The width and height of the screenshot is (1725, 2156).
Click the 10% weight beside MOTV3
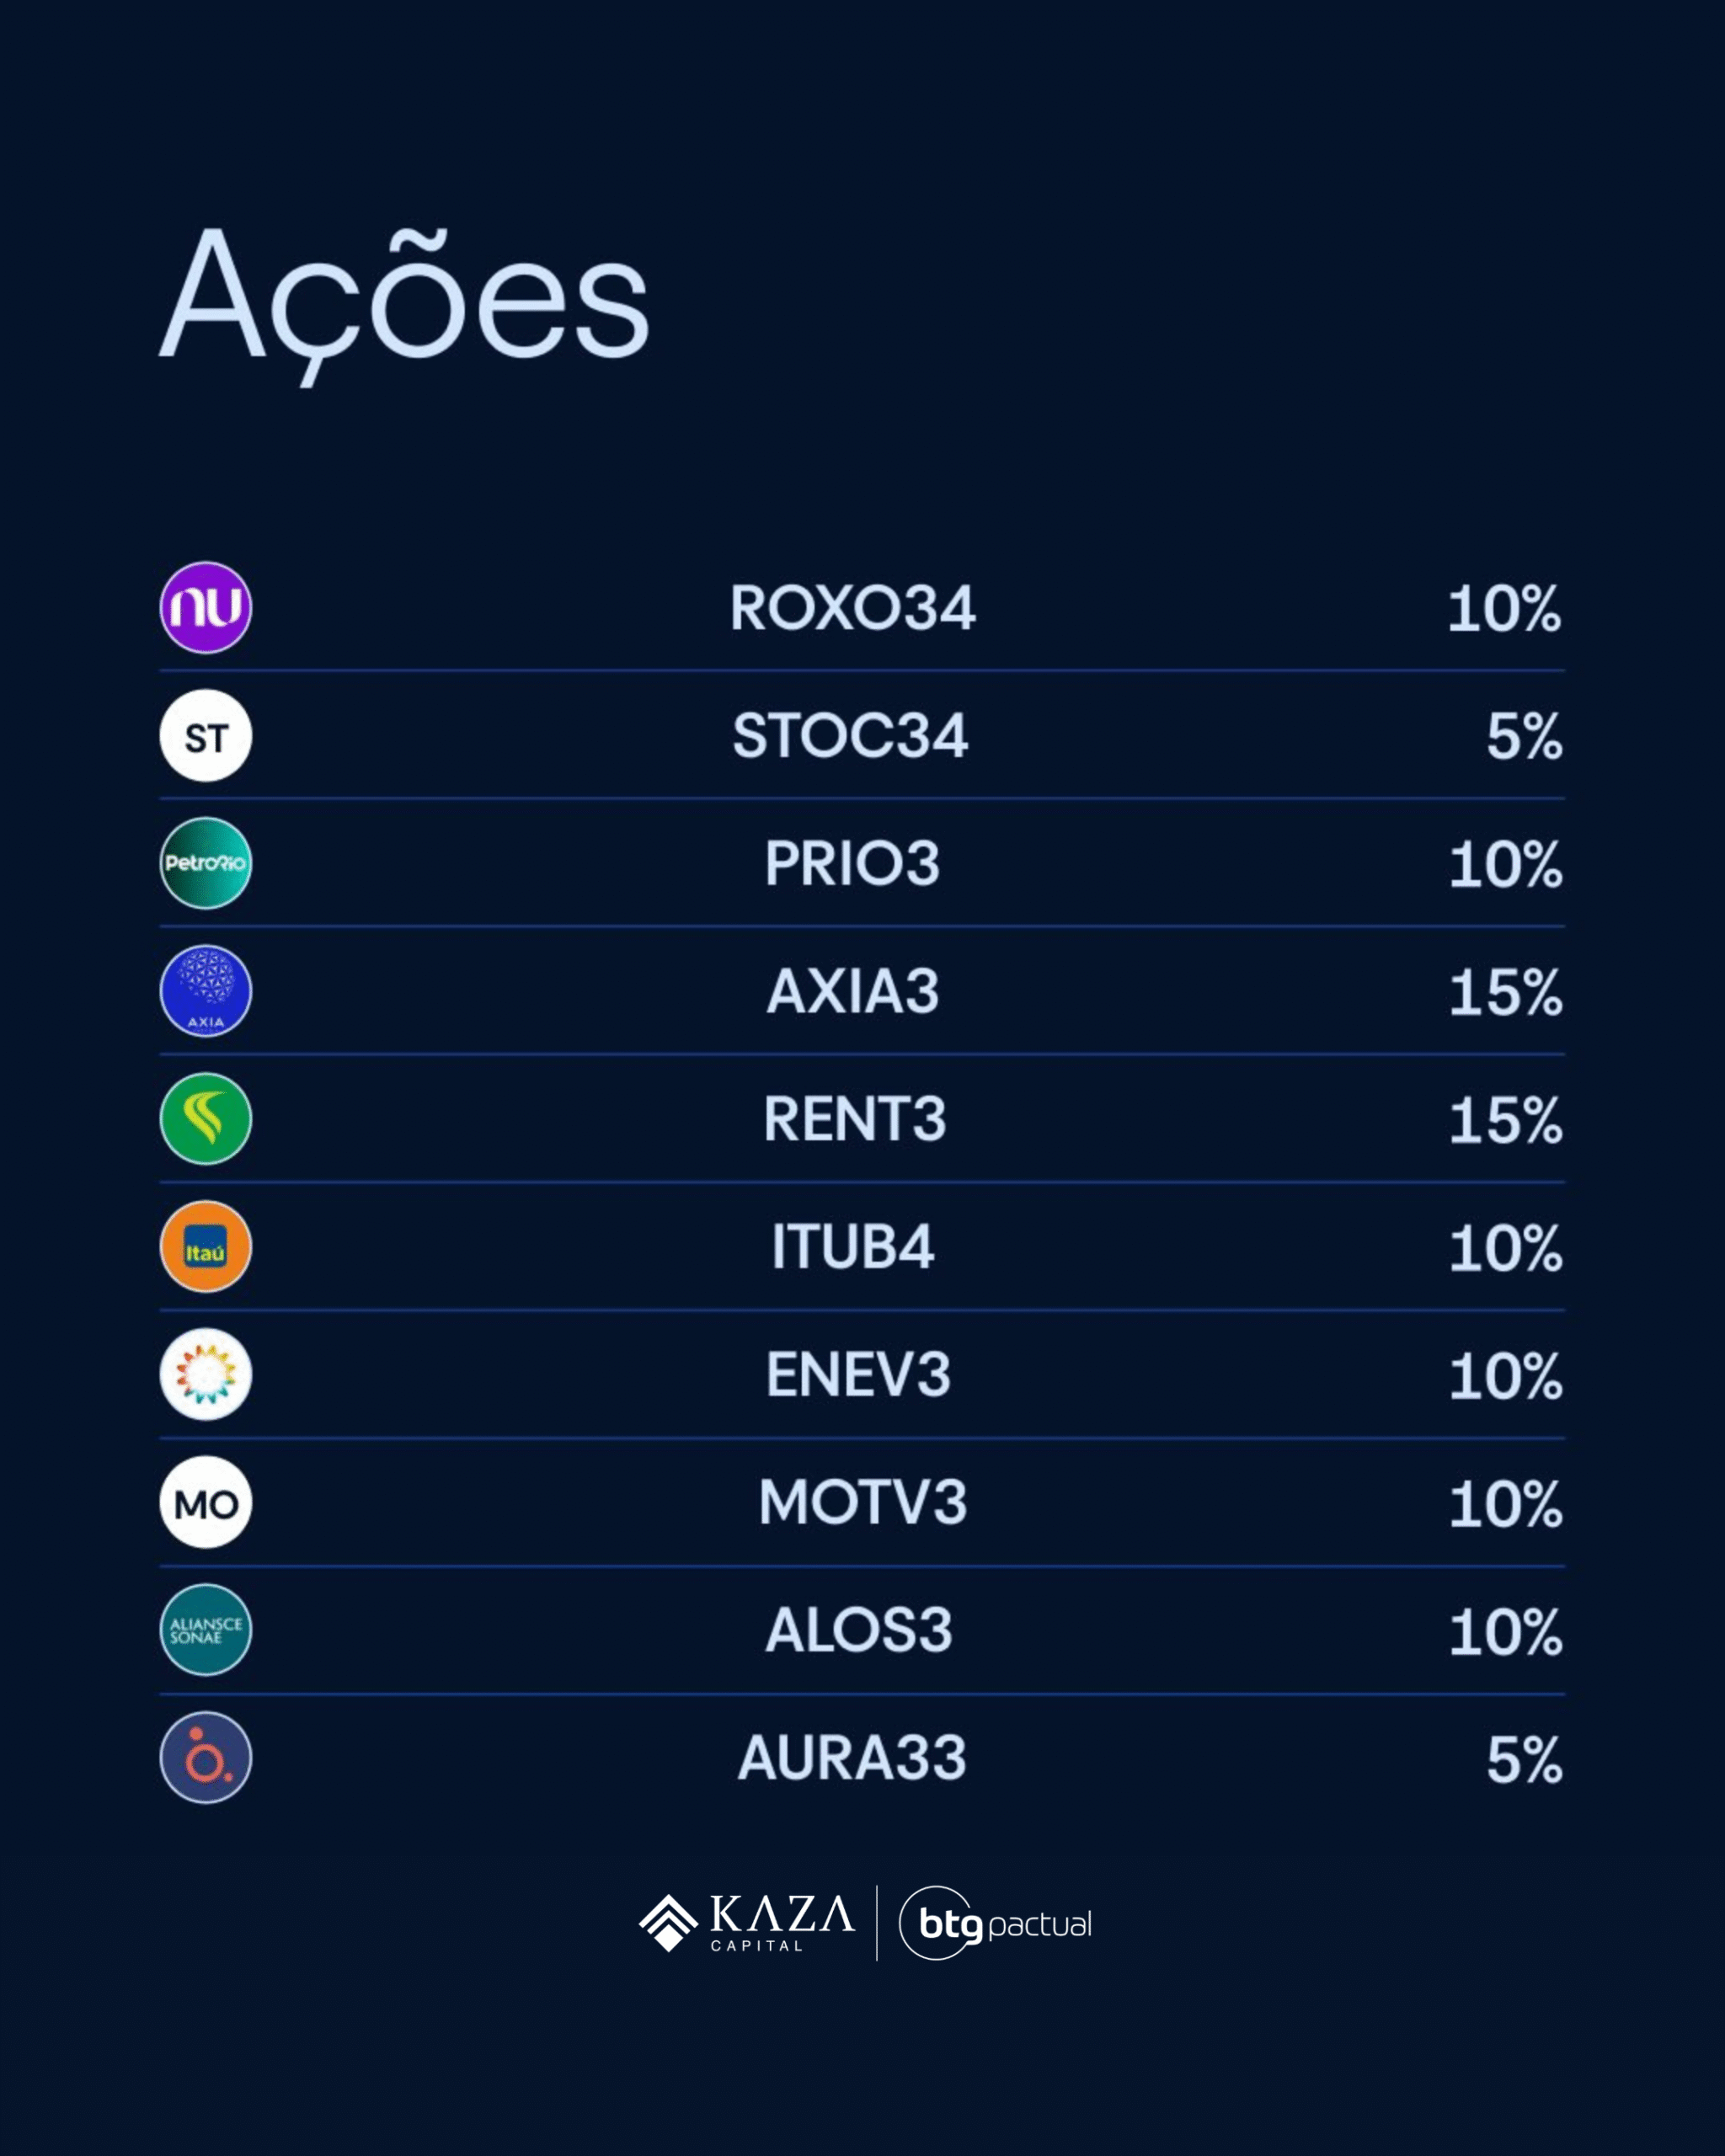click(1505, 1504)
